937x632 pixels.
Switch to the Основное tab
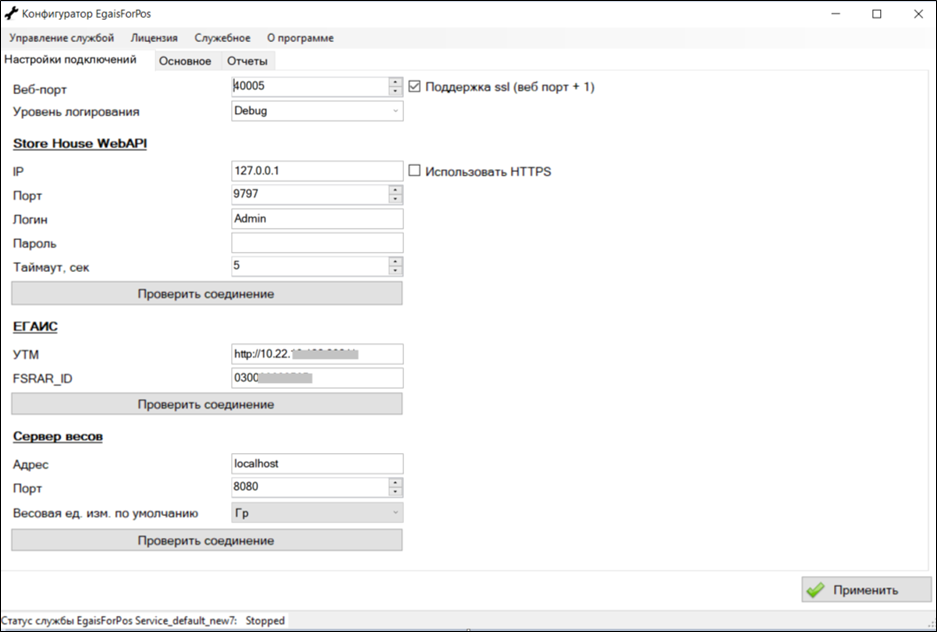pos(185,61)
